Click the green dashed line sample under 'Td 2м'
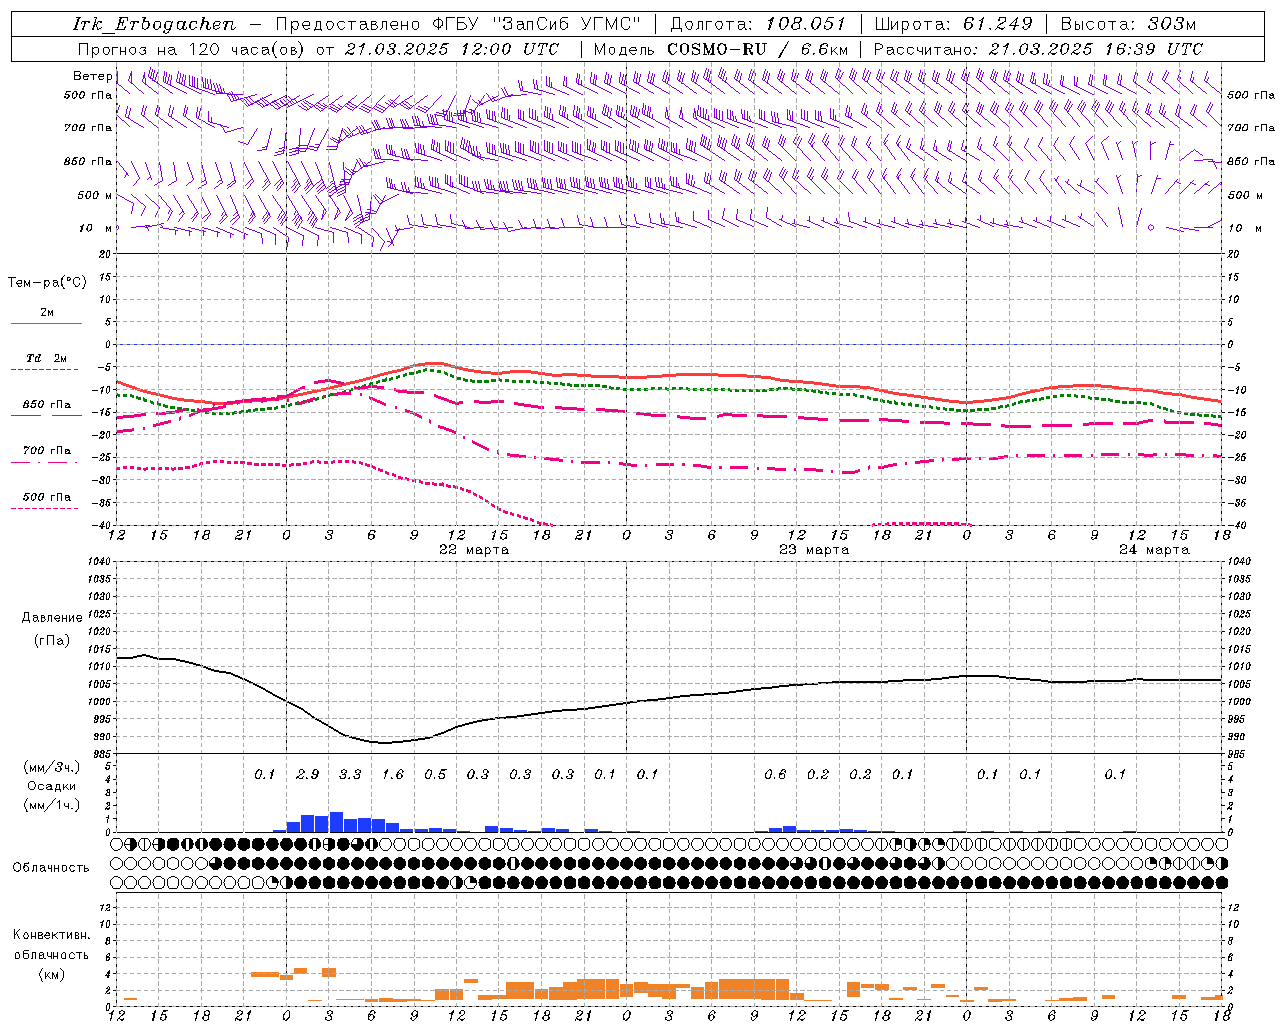This screenshot has width=1280, height=1024. [46, 370]
